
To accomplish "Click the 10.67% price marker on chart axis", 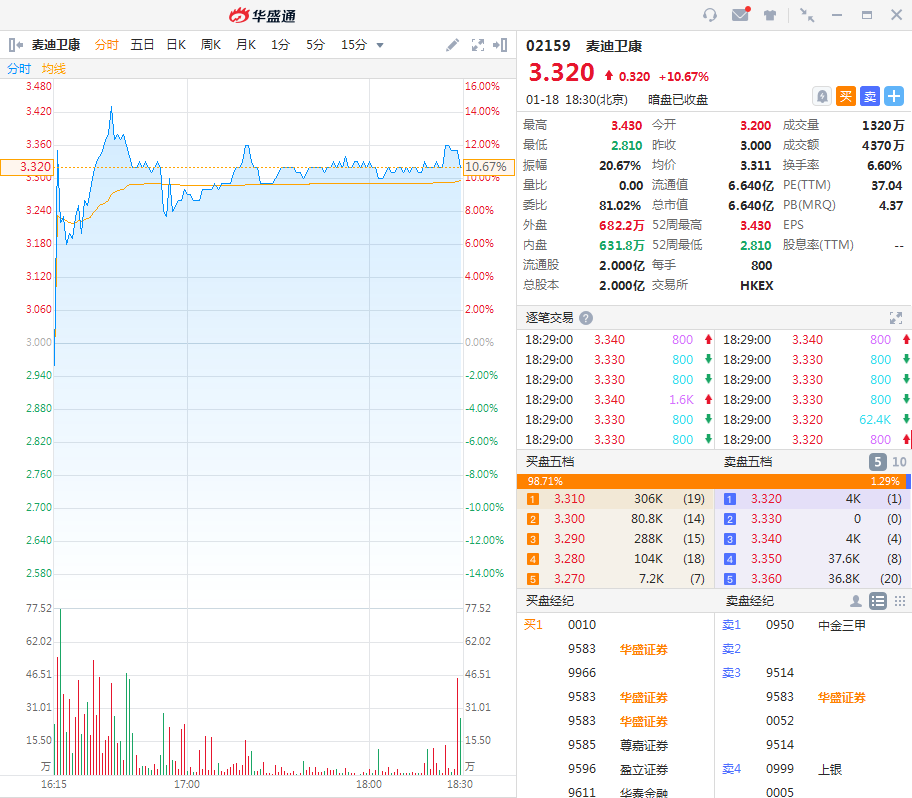I will coord(489,167).
